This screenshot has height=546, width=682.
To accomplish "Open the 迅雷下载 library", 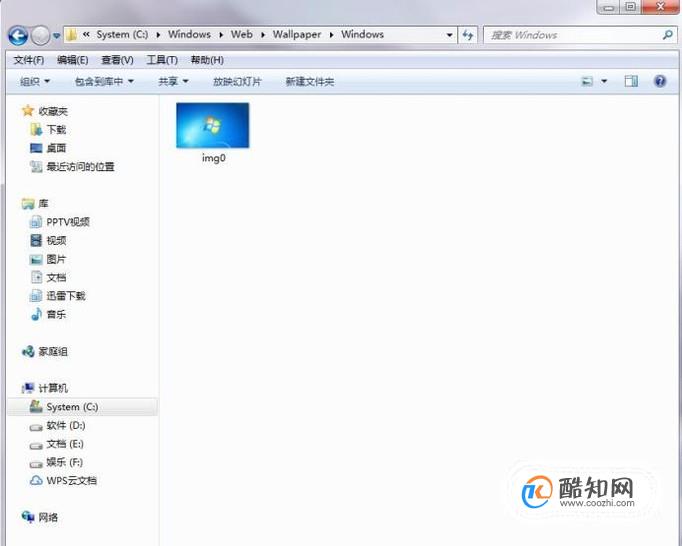I will (x=66, y=296).
